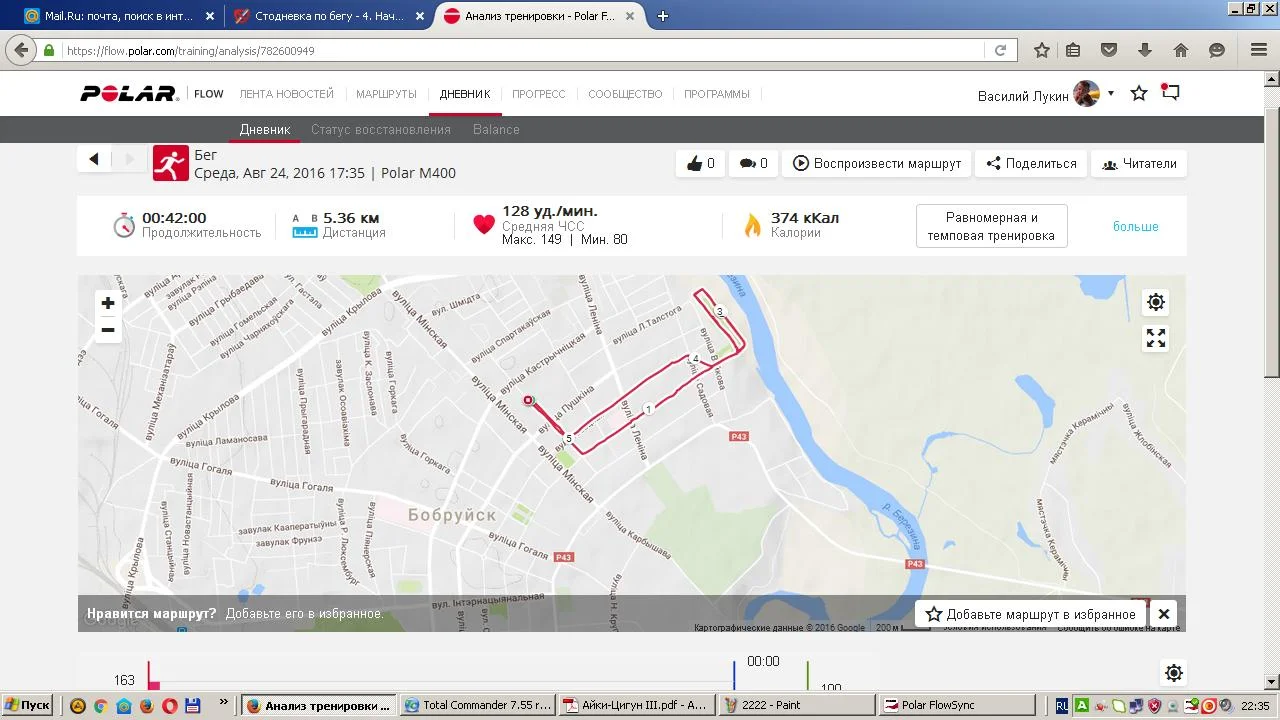Image resolution: width=1280 pixels, height=720 pixels.
Task: Go to previous training with left arrow
Action: [x=94, y=158]
